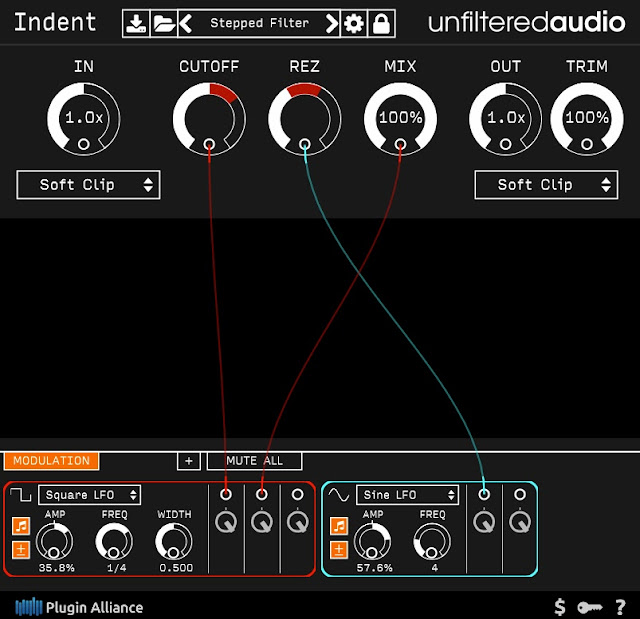
Task: Add a new modulator with plus button
Action: (x=189, y=461)
